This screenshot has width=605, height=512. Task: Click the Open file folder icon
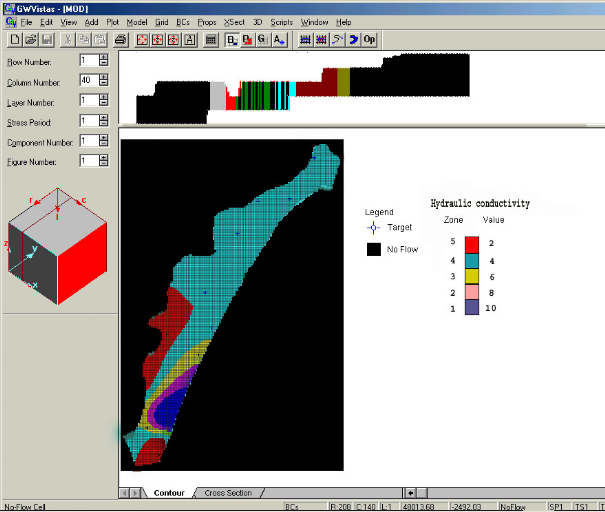coord(32,40)
